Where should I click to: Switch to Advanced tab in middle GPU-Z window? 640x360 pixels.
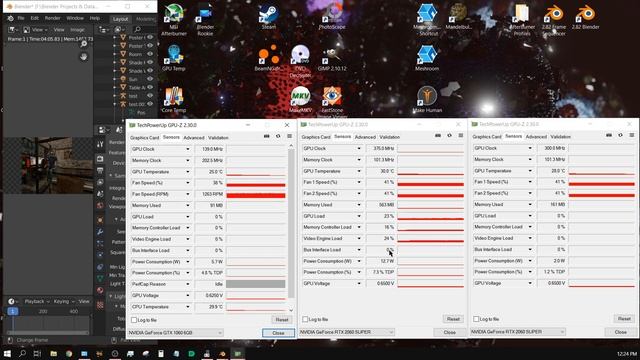[365, 137]
